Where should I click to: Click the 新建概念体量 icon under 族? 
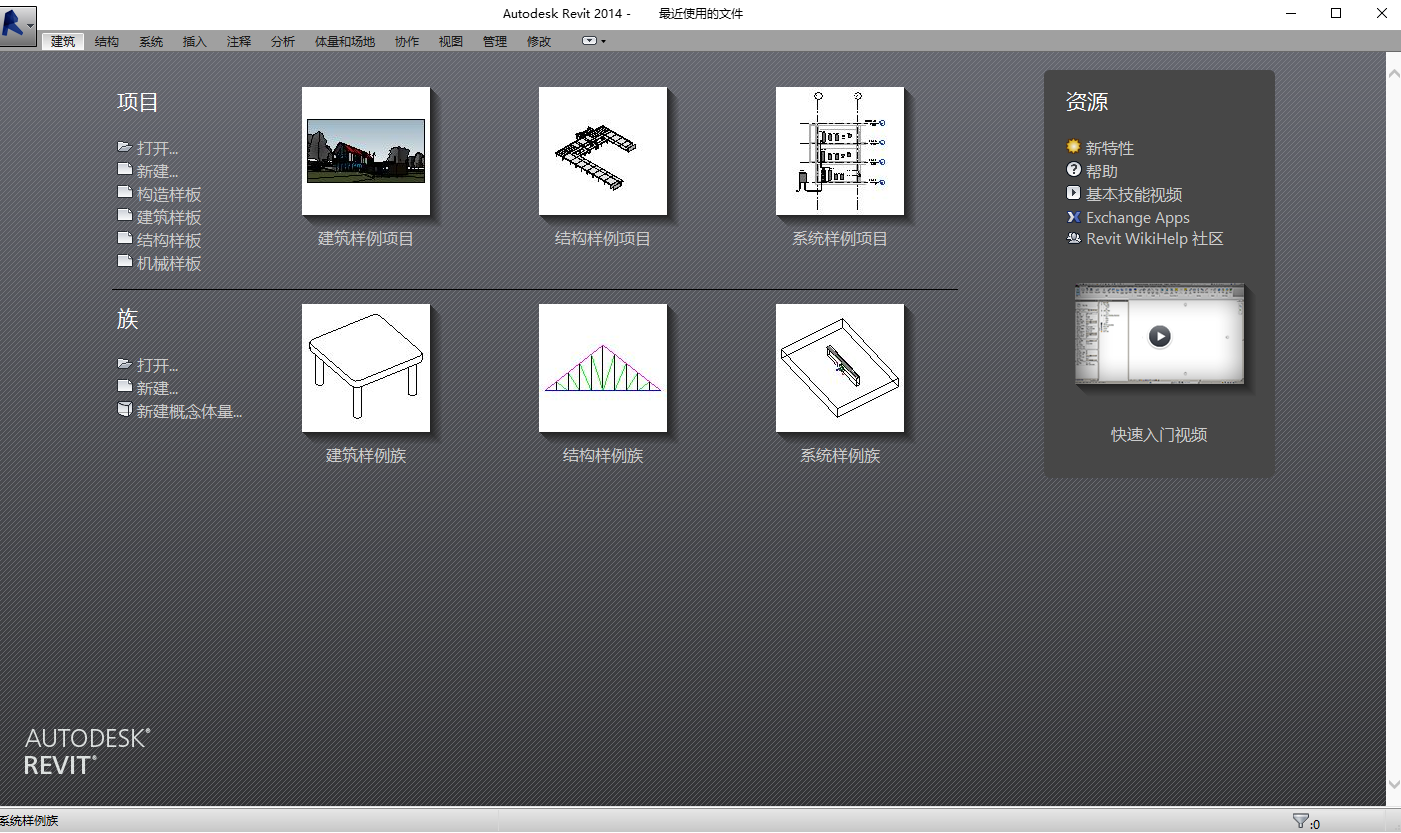[x=125, y=409]
